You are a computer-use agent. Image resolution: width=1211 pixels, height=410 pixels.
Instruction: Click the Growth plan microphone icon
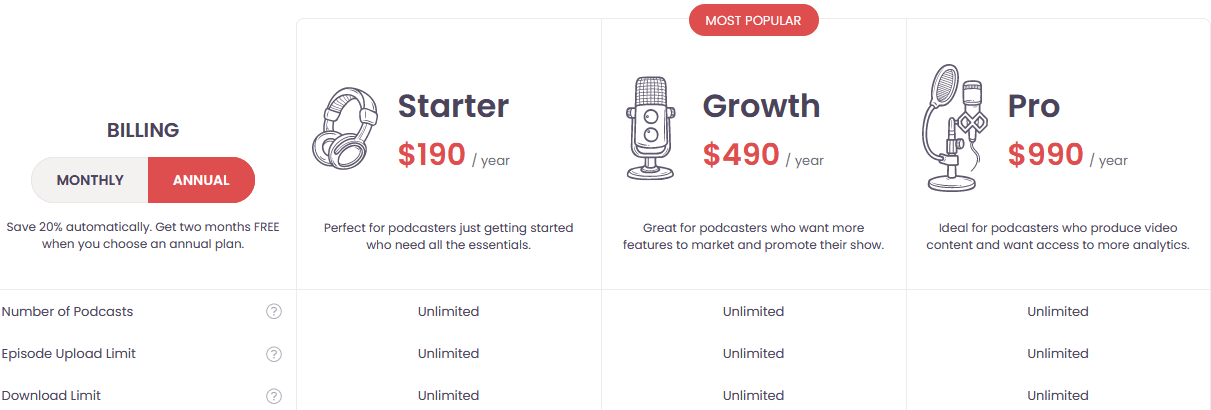point(650,128)
